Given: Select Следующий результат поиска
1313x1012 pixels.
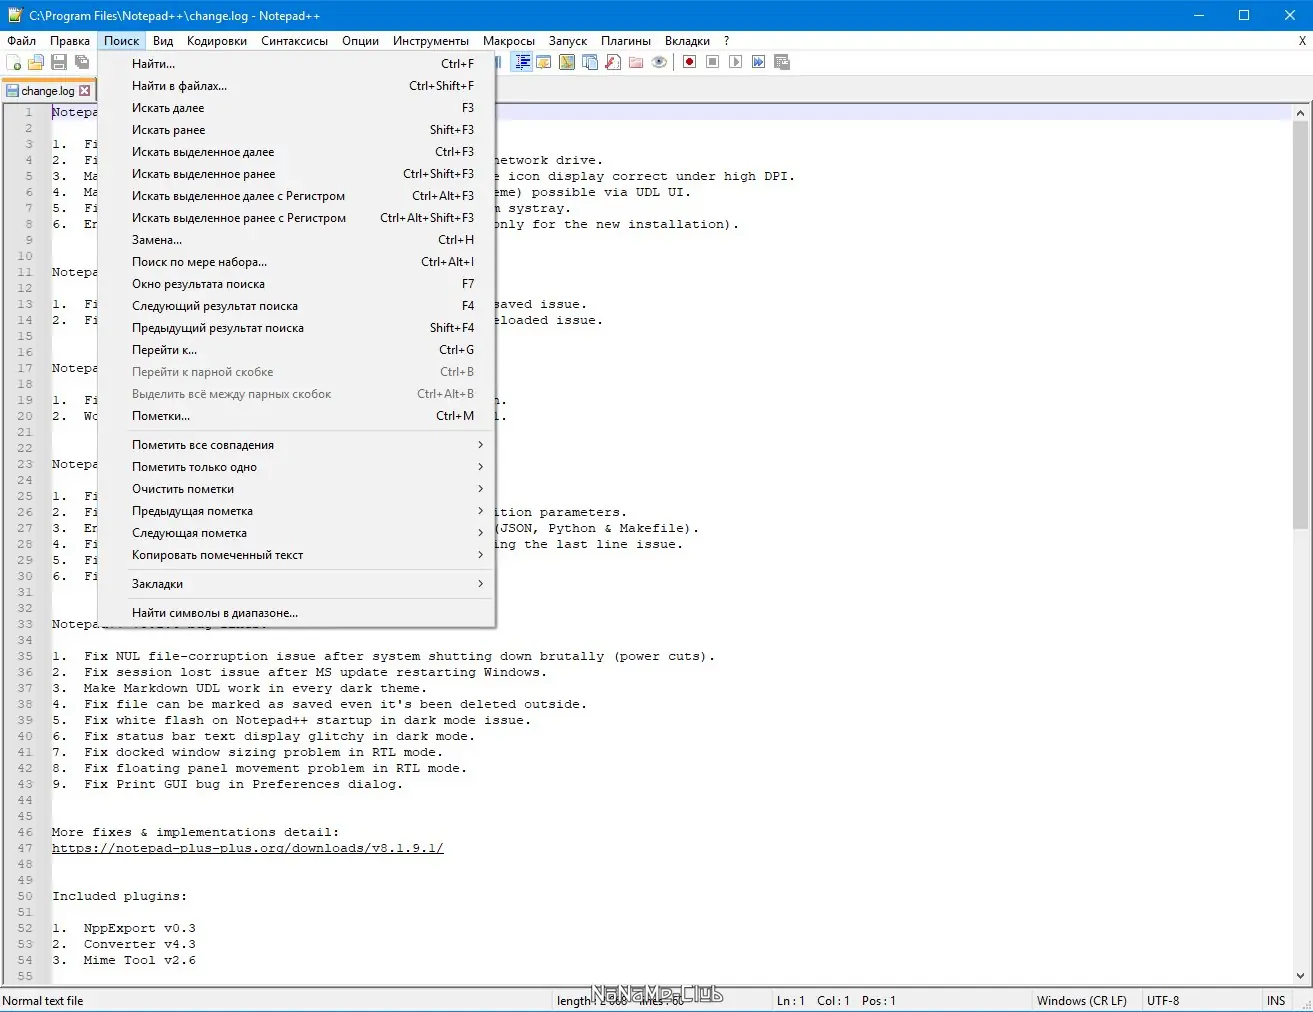Looking at the screenshot, I should [x=297, y=306].
